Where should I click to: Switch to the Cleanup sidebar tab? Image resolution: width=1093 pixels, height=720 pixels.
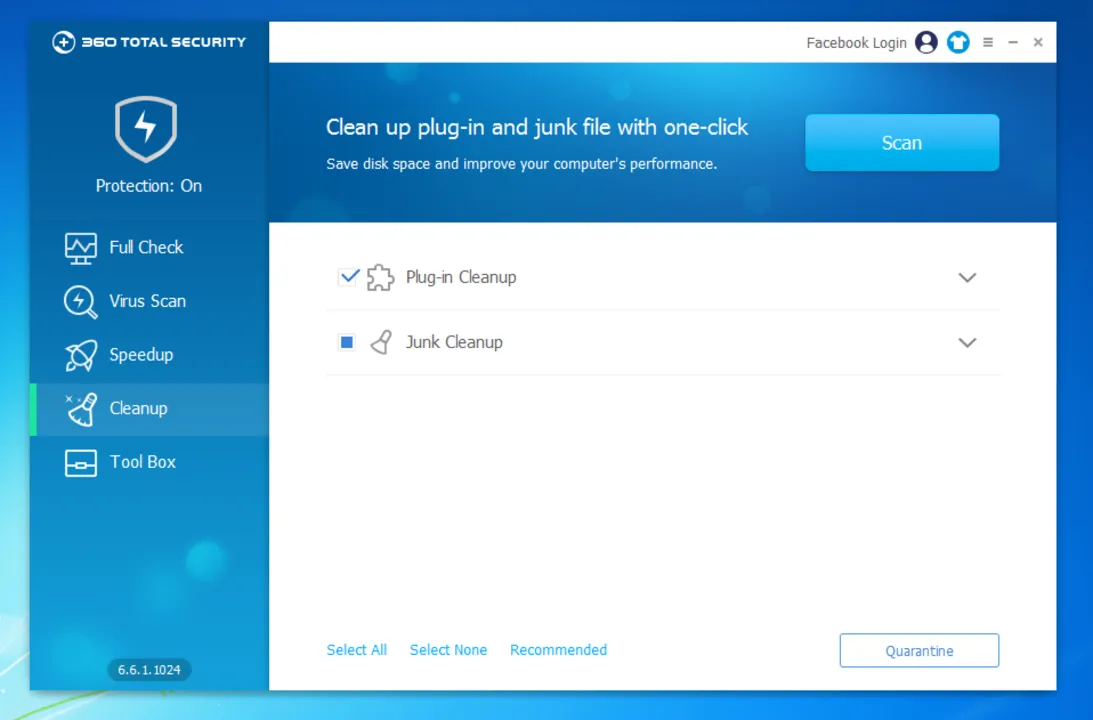coord(149,409)
